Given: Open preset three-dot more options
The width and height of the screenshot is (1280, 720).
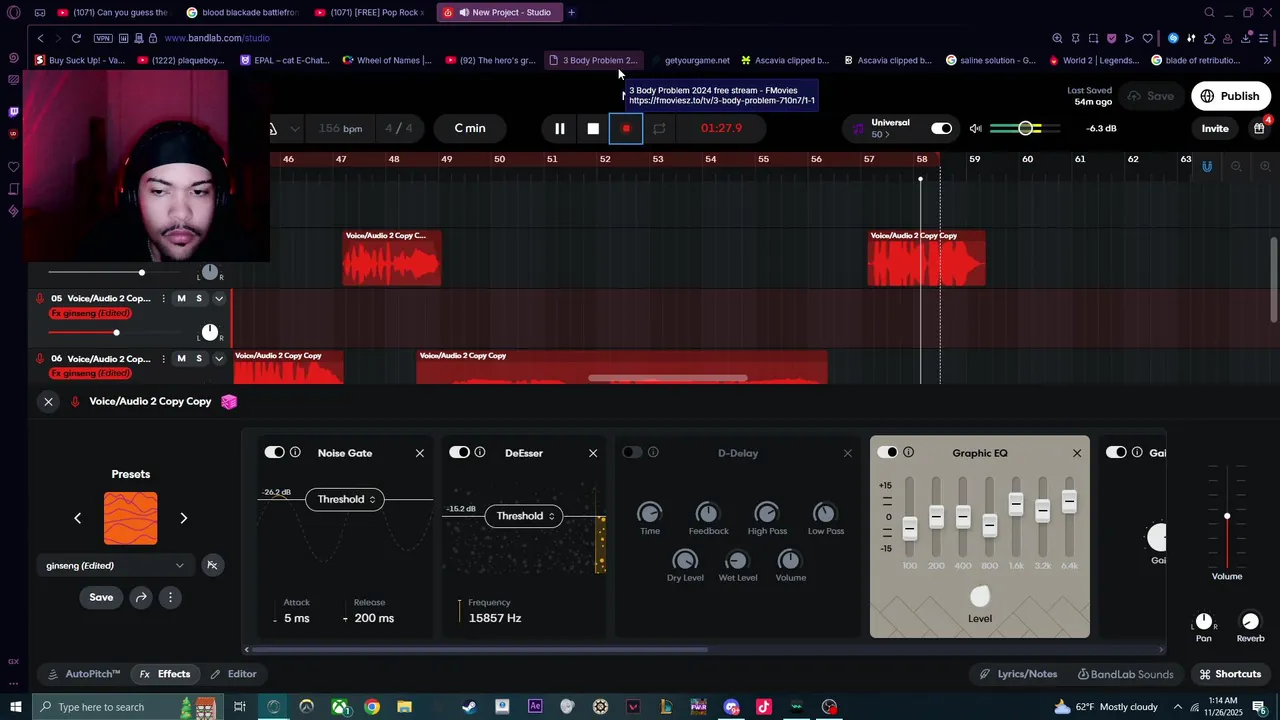Looking at the screenshot, I should [170, 597].
